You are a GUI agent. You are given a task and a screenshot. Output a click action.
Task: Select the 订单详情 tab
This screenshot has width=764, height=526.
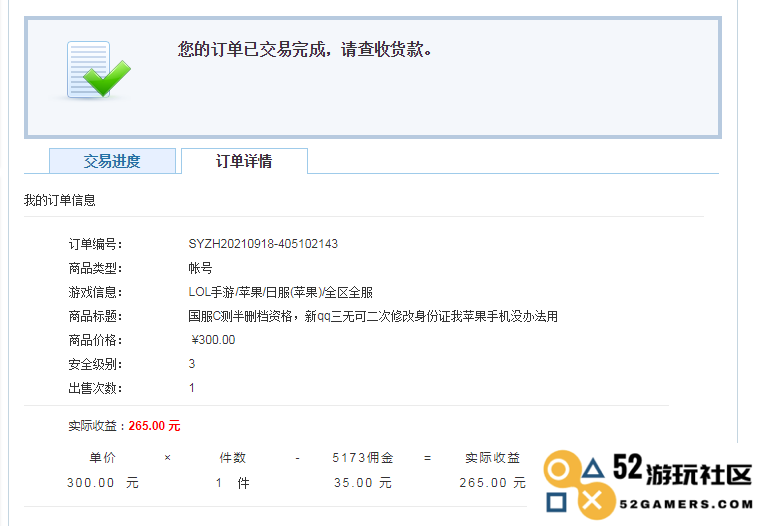point(244,161)
